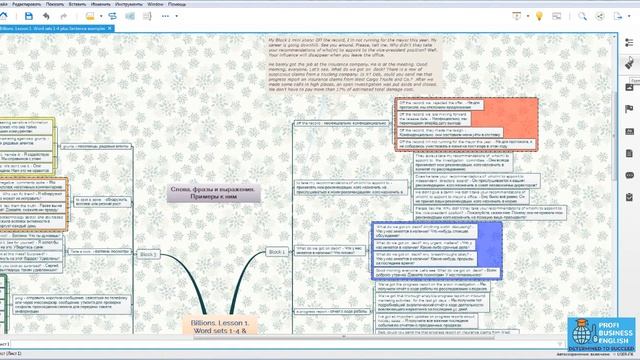Image resolution: width=640 pixels, height=360 pixels.
Task: Add a boundary around selected topics
Action: tap(130, 16)
